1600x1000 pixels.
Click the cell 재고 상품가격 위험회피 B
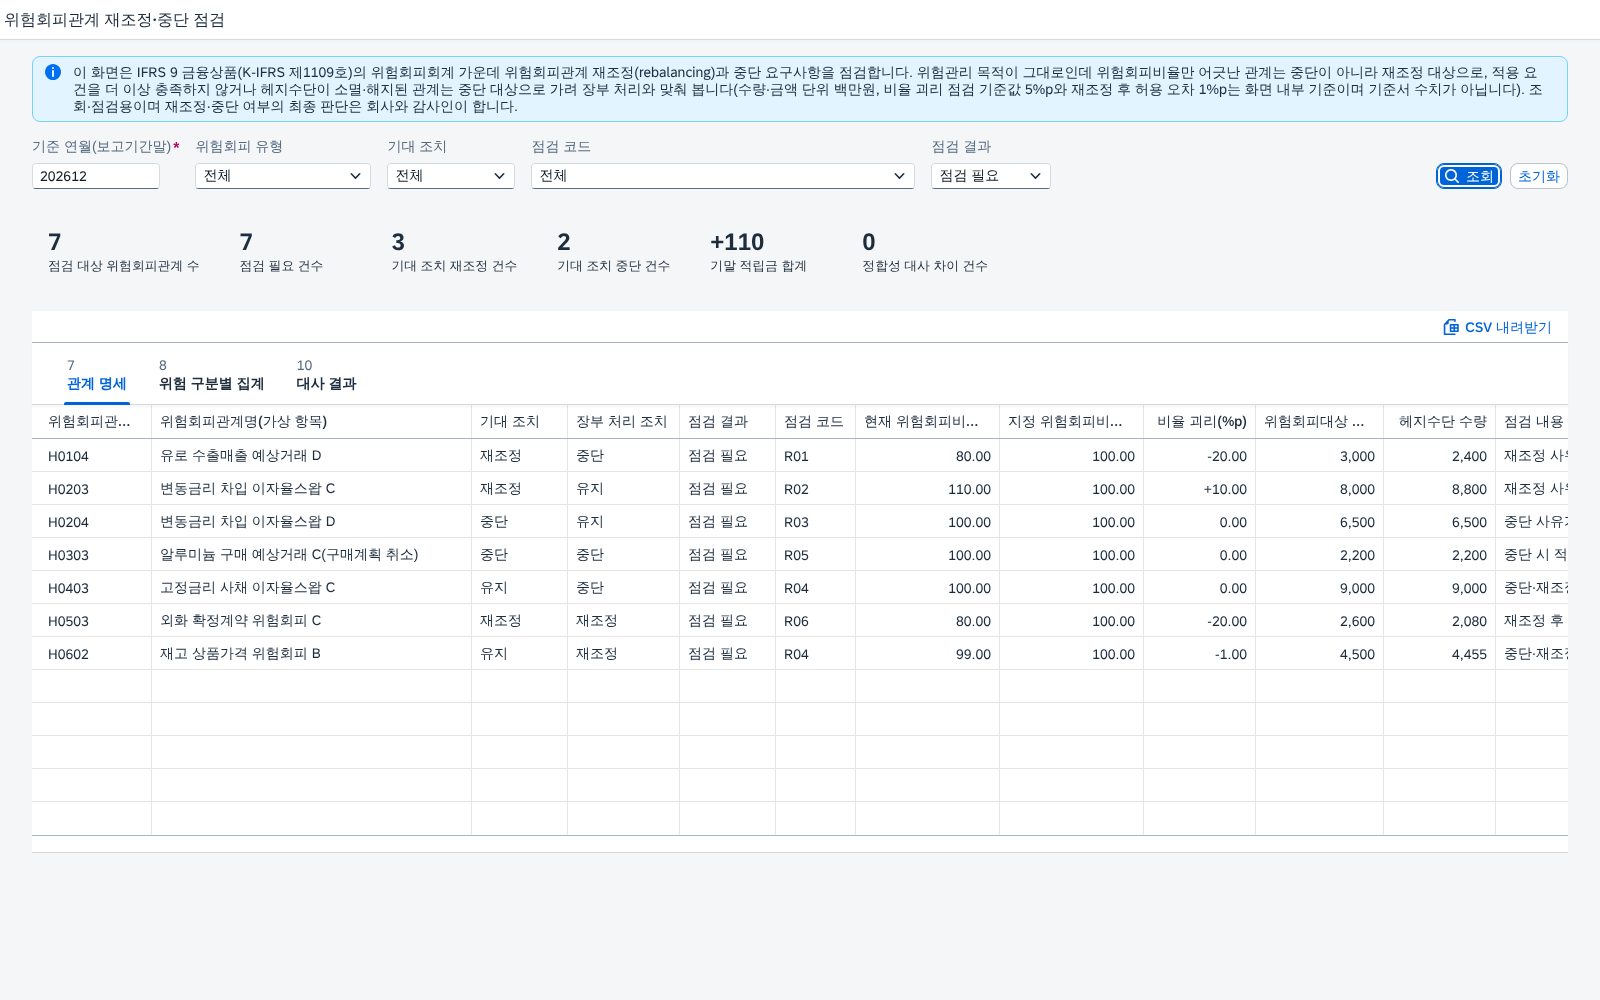240,654
